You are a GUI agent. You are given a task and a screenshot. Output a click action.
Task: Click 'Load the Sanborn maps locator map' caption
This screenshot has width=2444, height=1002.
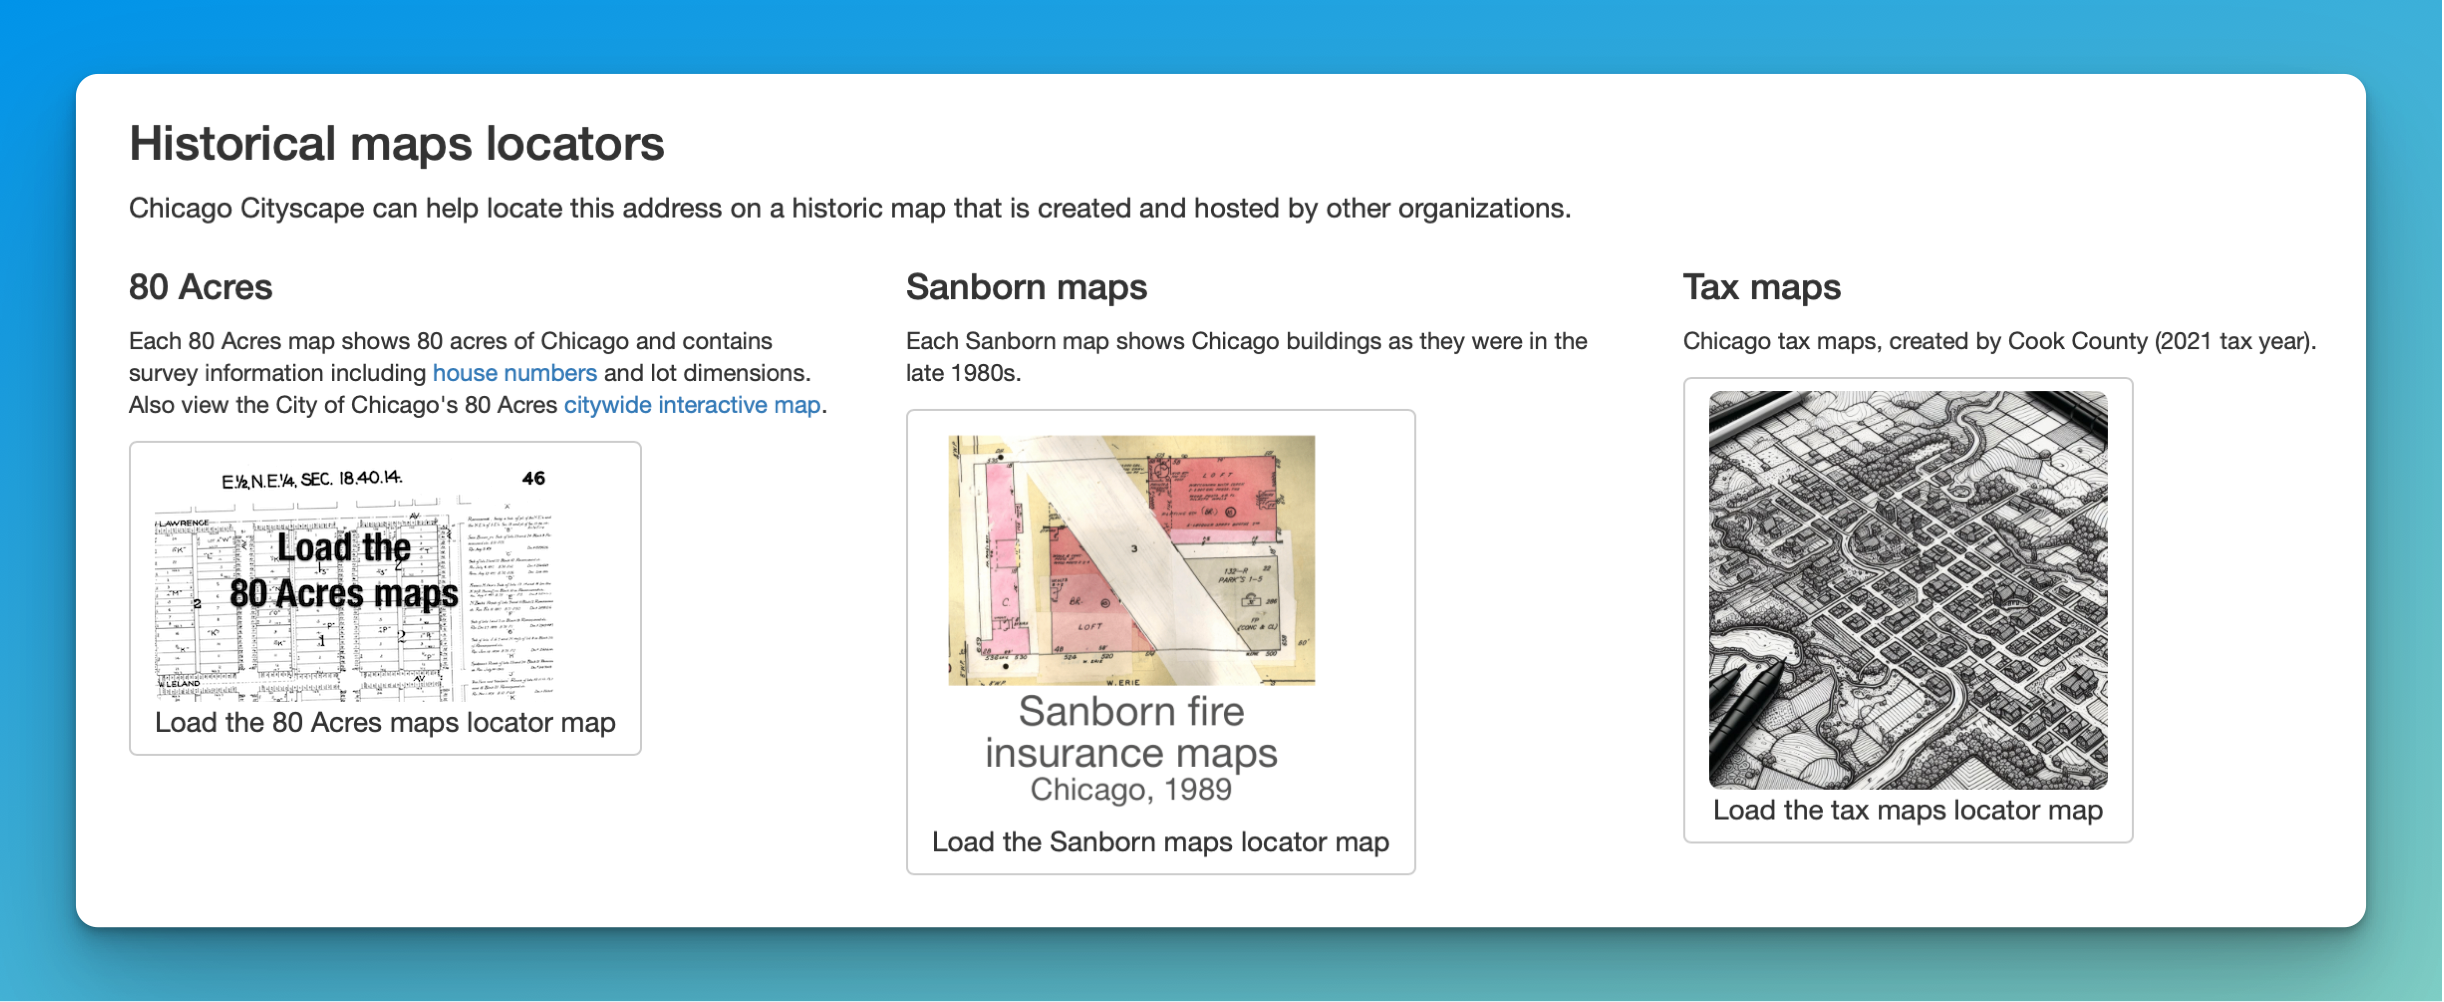tap(1160, 842)
